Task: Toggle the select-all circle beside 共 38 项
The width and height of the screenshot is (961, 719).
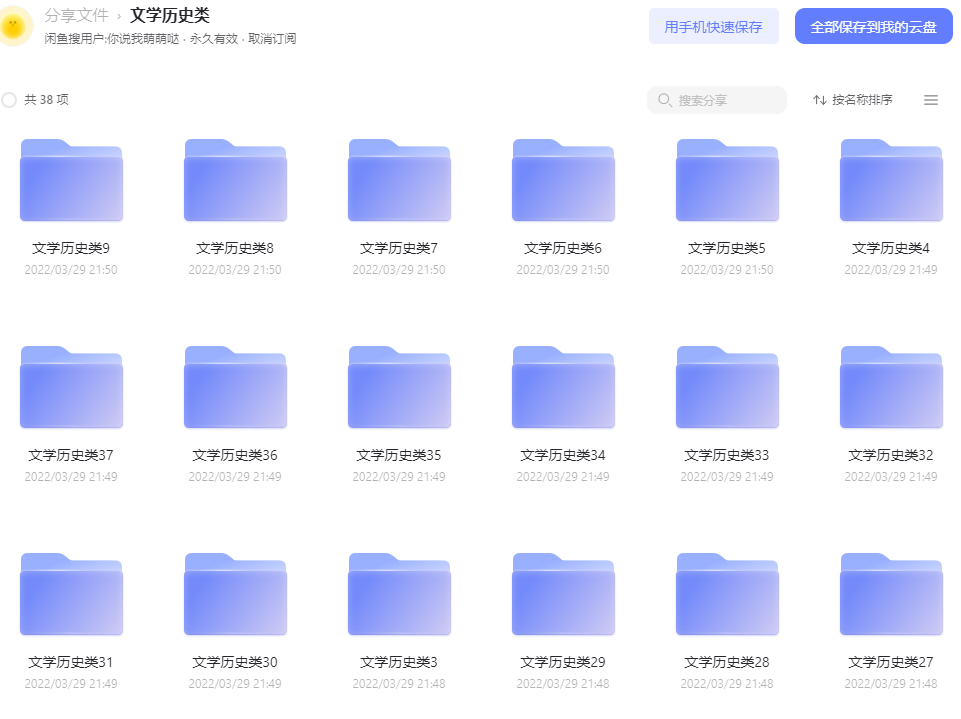Action: click(x=9, y=99)
